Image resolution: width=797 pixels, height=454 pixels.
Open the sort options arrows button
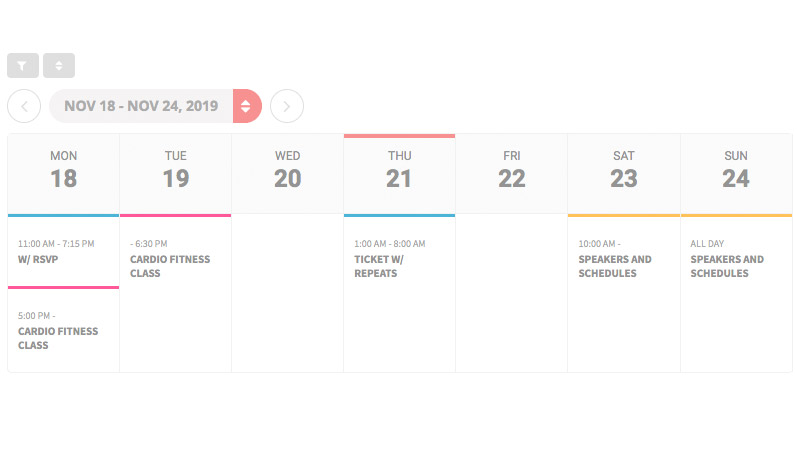pyautogui.click(x=59, y=66)
